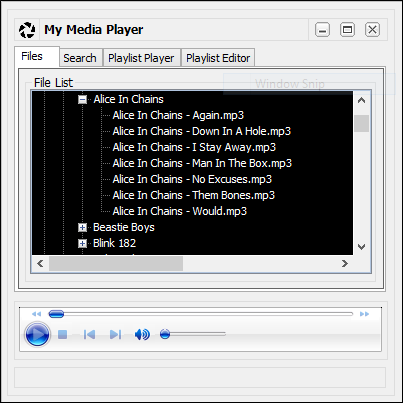Expand the Blink 182 folder
Screen dimensions: 403x403
[82, 243]
